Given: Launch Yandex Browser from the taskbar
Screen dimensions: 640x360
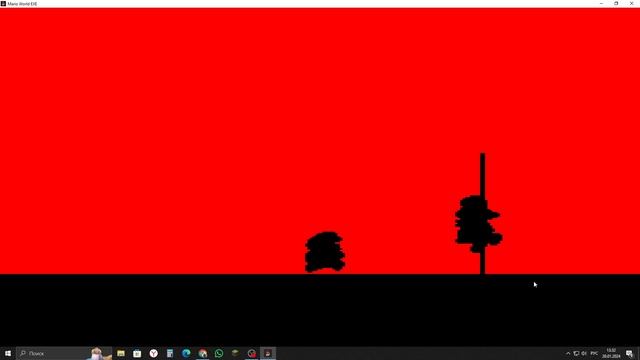Looking at the screenshot, I should coord(153,353).
